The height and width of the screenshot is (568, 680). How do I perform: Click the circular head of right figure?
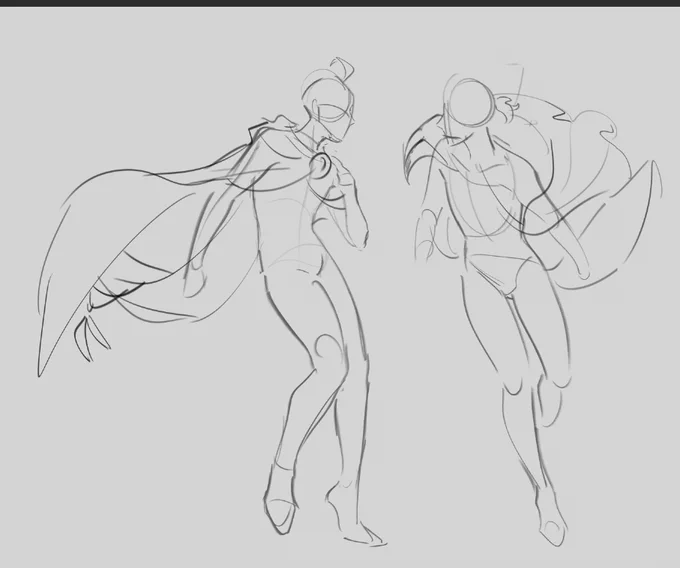[471, 104]
